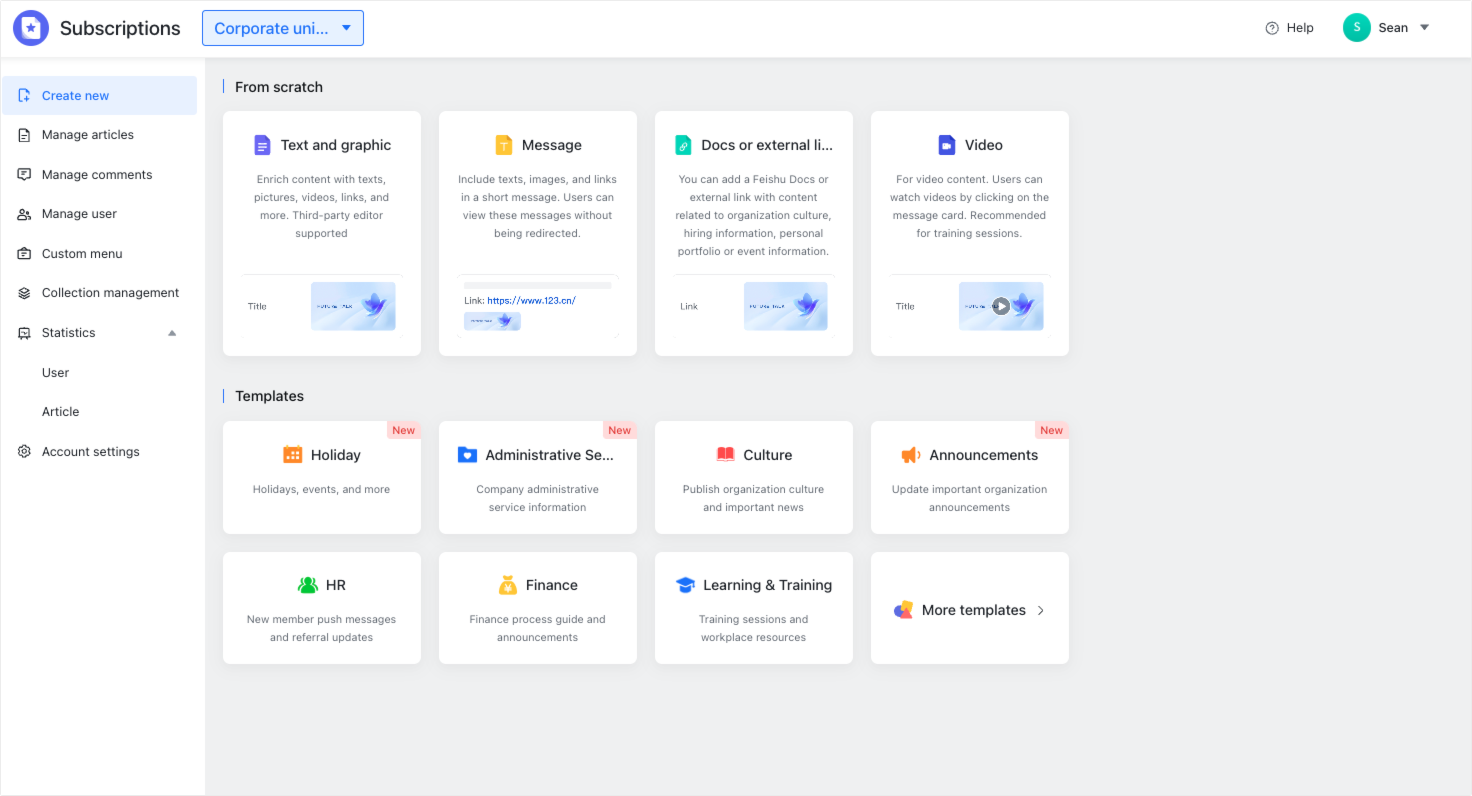Click the Account settings gear icon

pyautogui.click(x=24, y=452)
